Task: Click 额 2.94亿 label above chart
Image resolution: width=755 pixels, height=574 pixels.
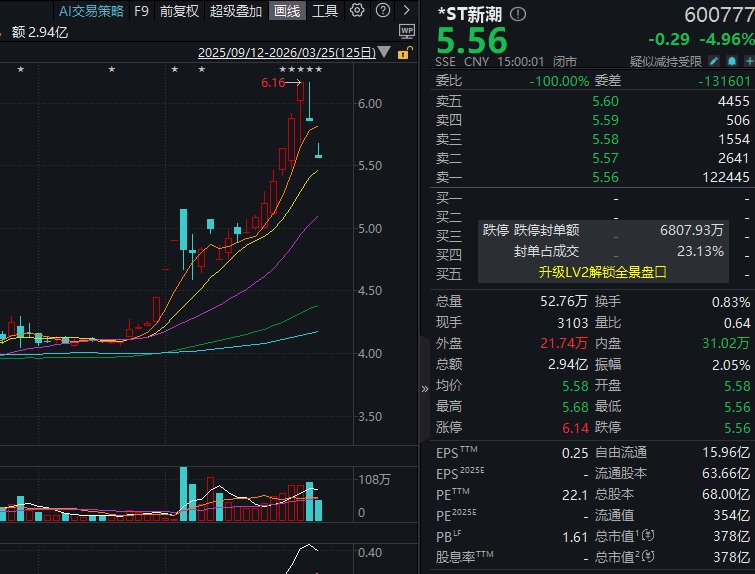Action: pos(39,32)
